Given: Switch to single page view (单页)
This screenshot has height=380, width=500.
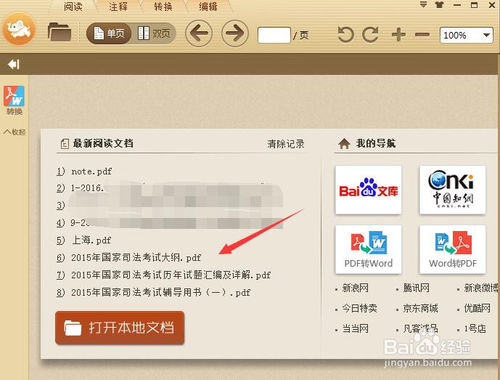Looking at the screenshot, I should click(109, 33).
